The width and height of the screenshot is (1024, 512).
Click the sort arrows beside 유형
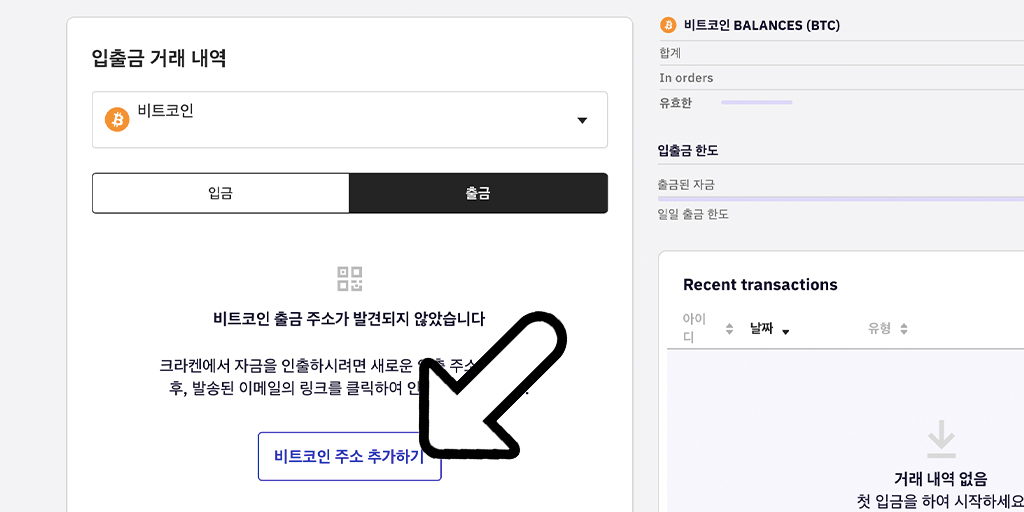[x=904, y=330]
